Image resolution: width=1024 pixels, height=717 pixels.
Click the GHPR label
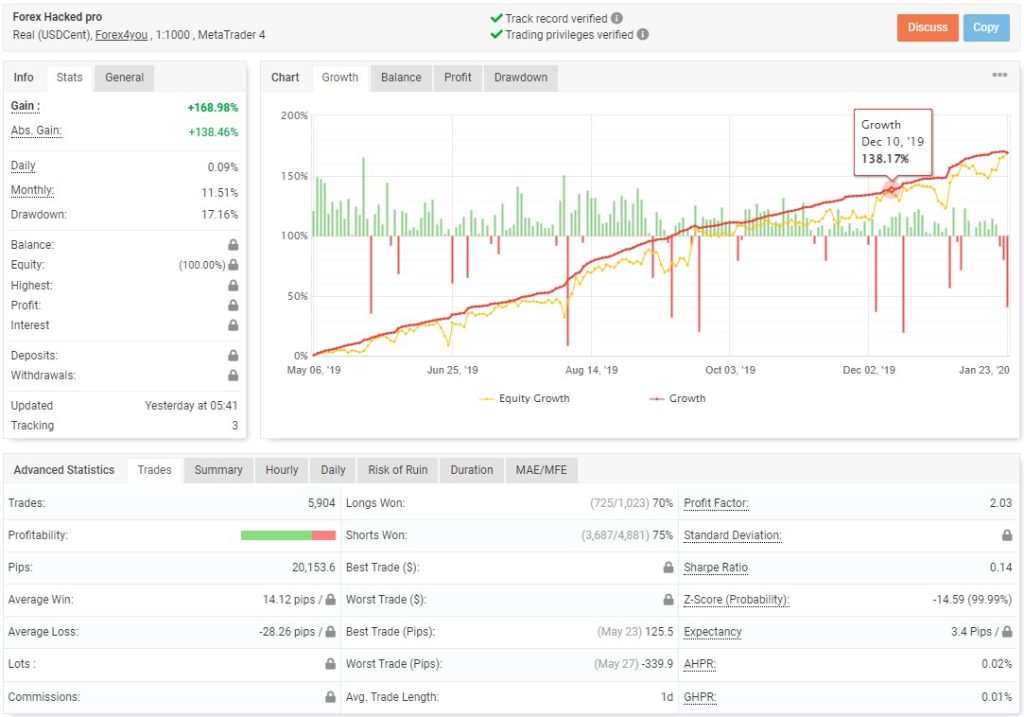click(x=699, y=697)
